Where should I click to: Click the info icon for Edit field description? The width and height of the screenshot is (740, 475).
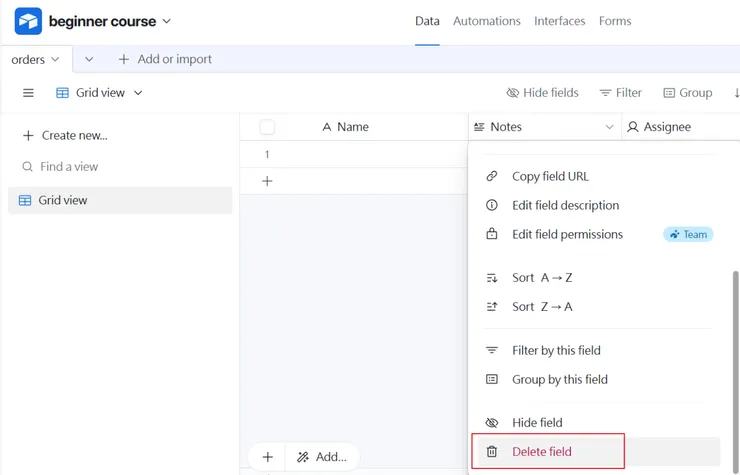492,205
